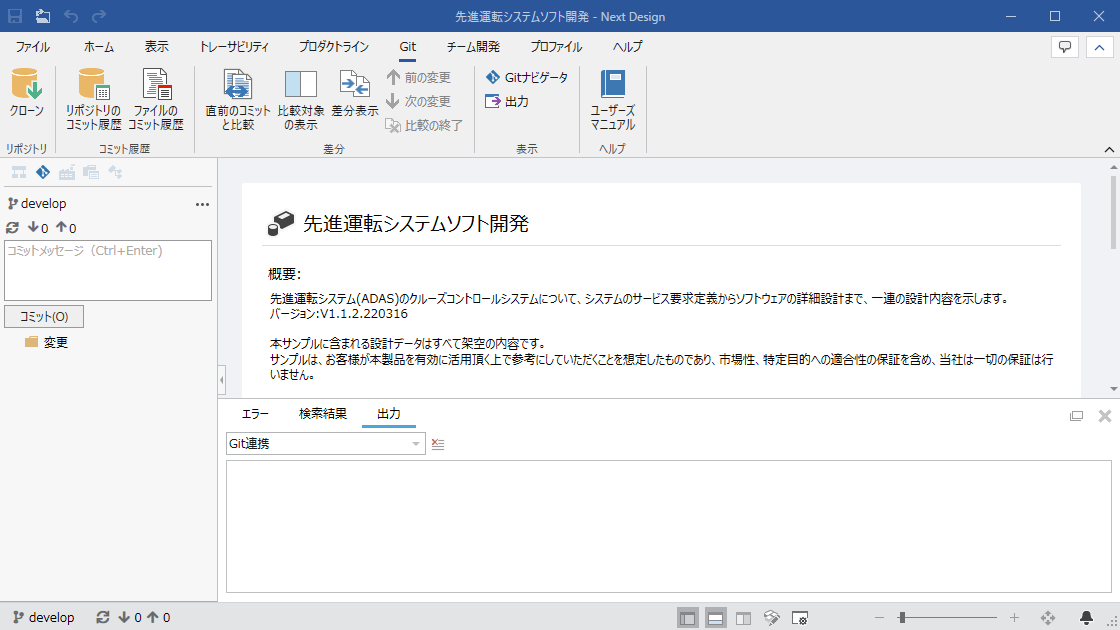Click the zoom slider handle
Screen dimensions: 1120x630
tap(902, 617)
